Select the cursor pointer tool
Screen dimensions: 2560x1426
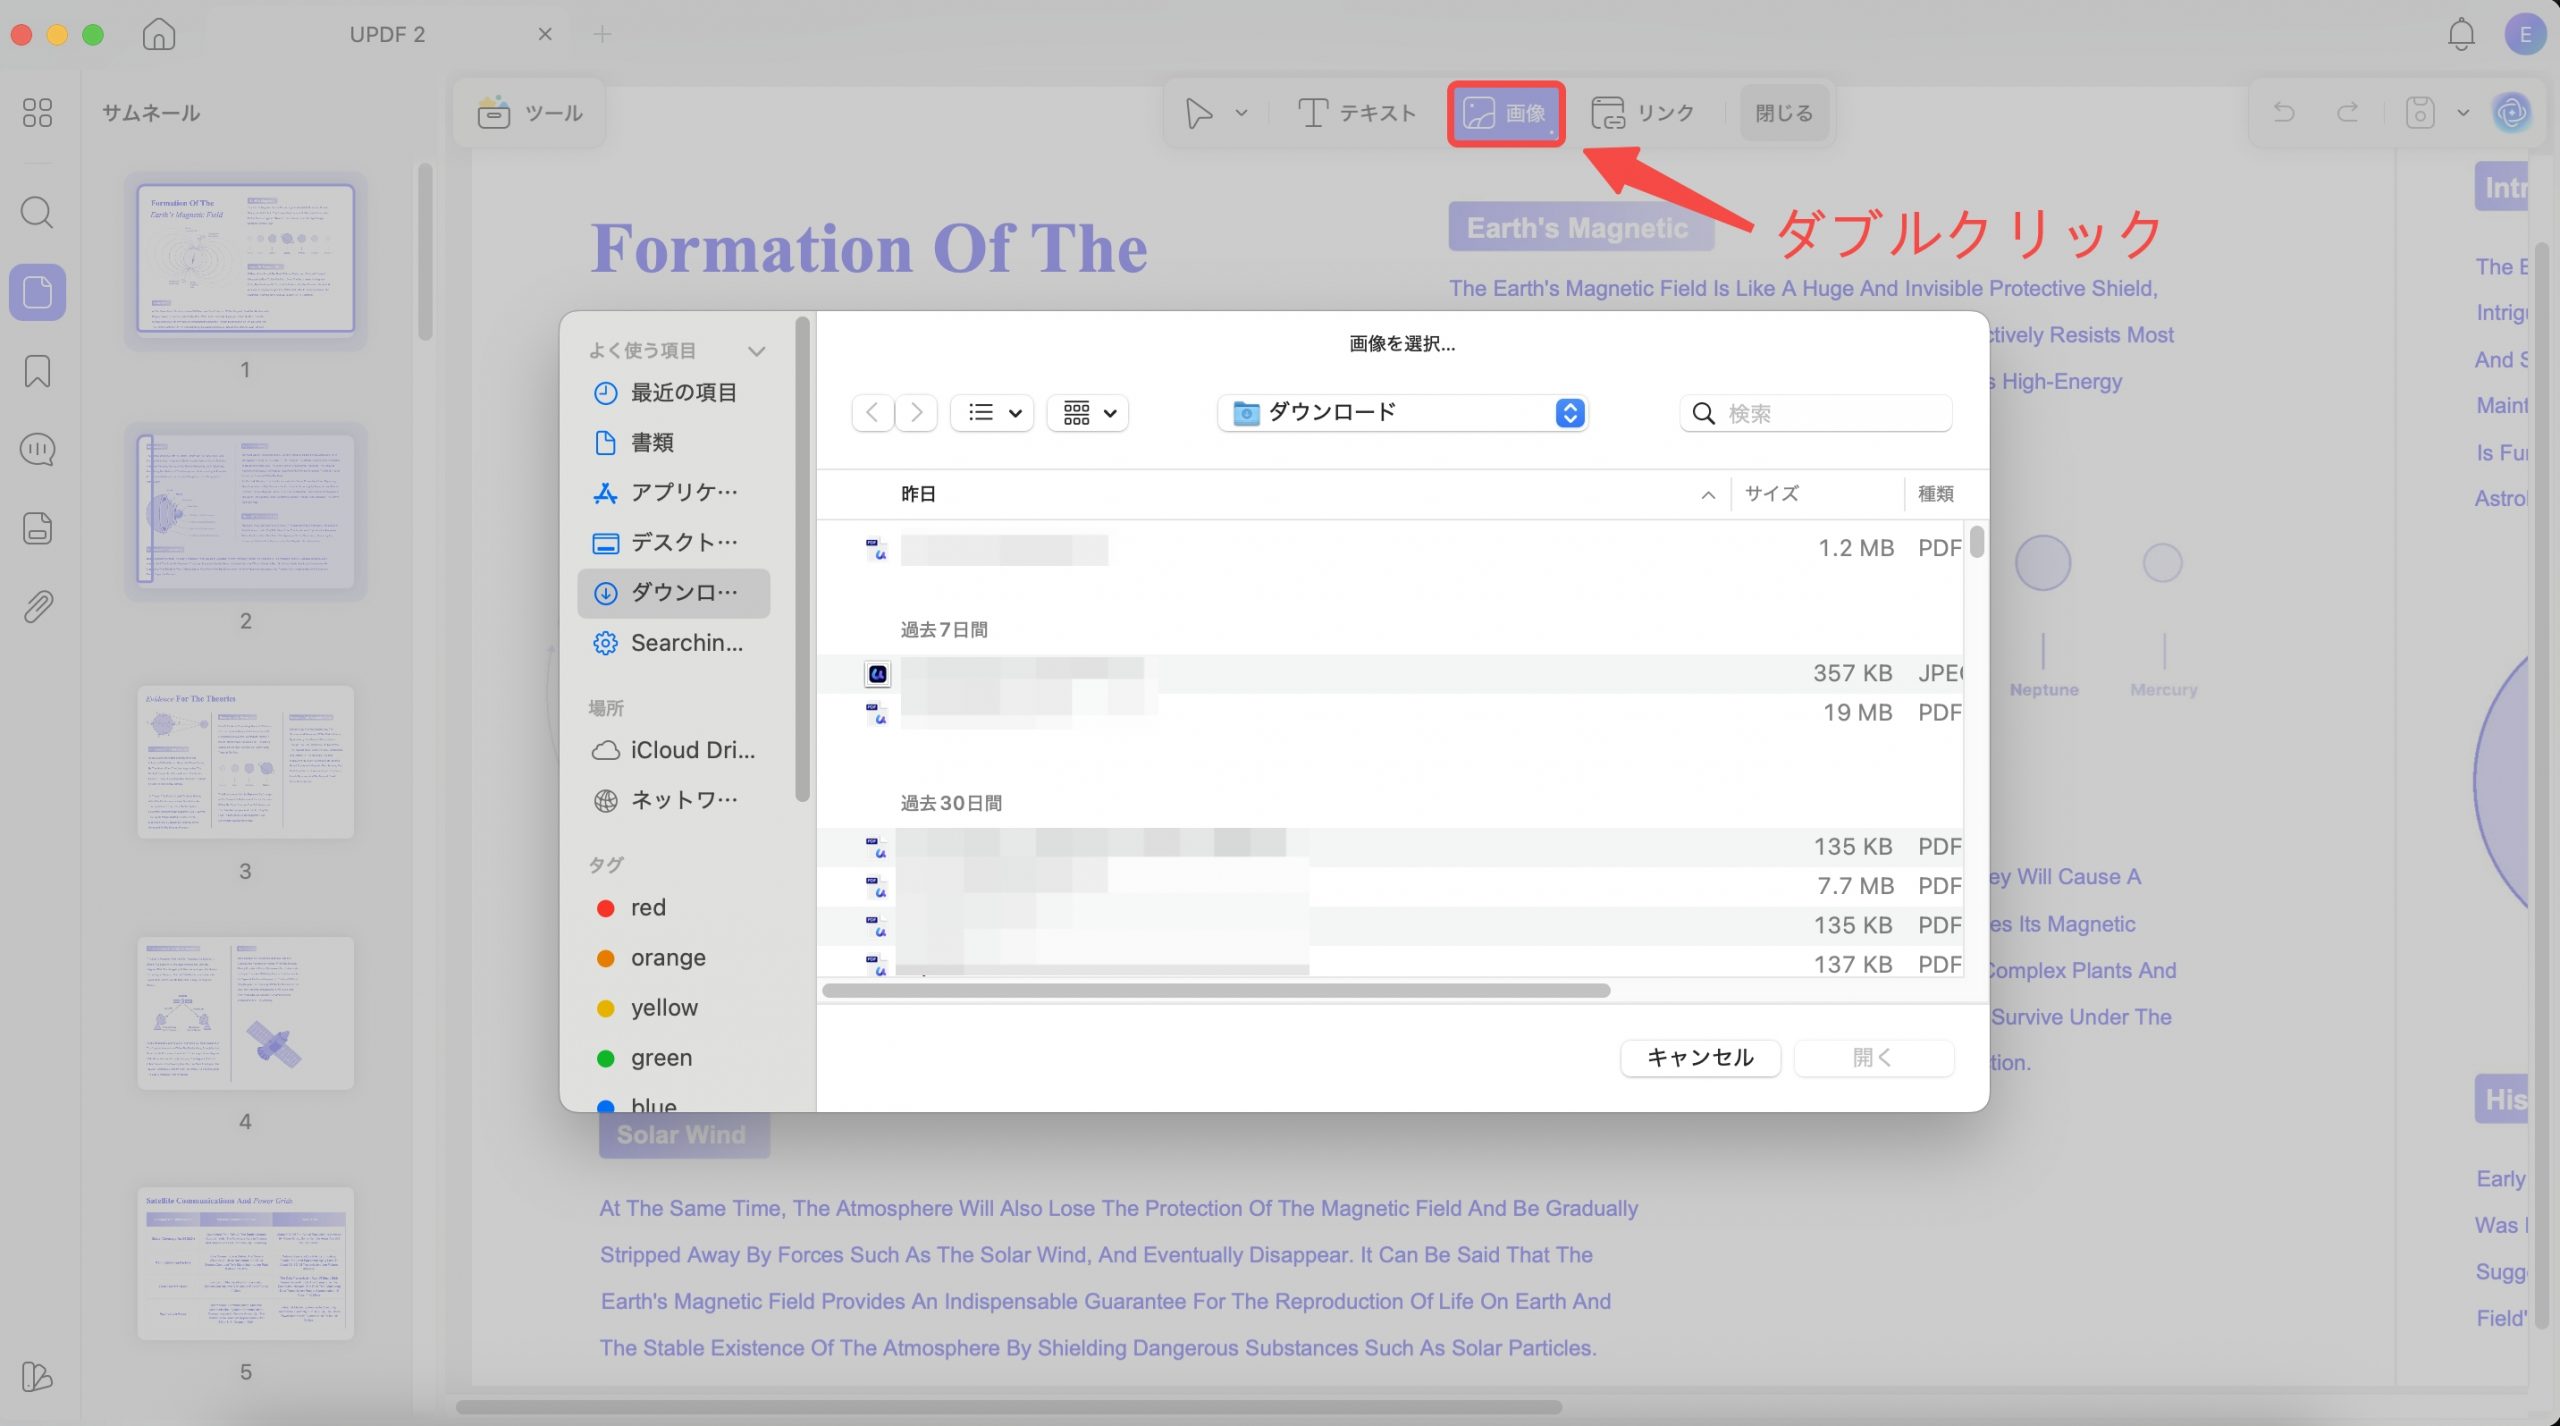(x=1199, y=113)
